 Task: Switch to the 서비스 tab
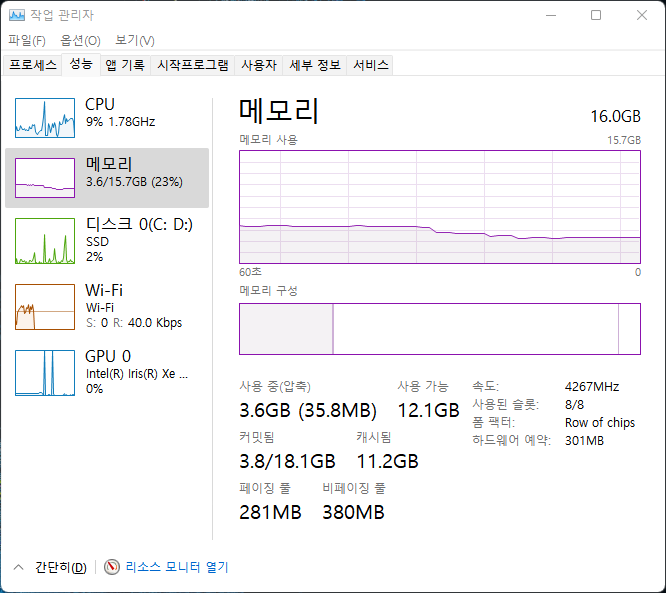pos(370,65)
